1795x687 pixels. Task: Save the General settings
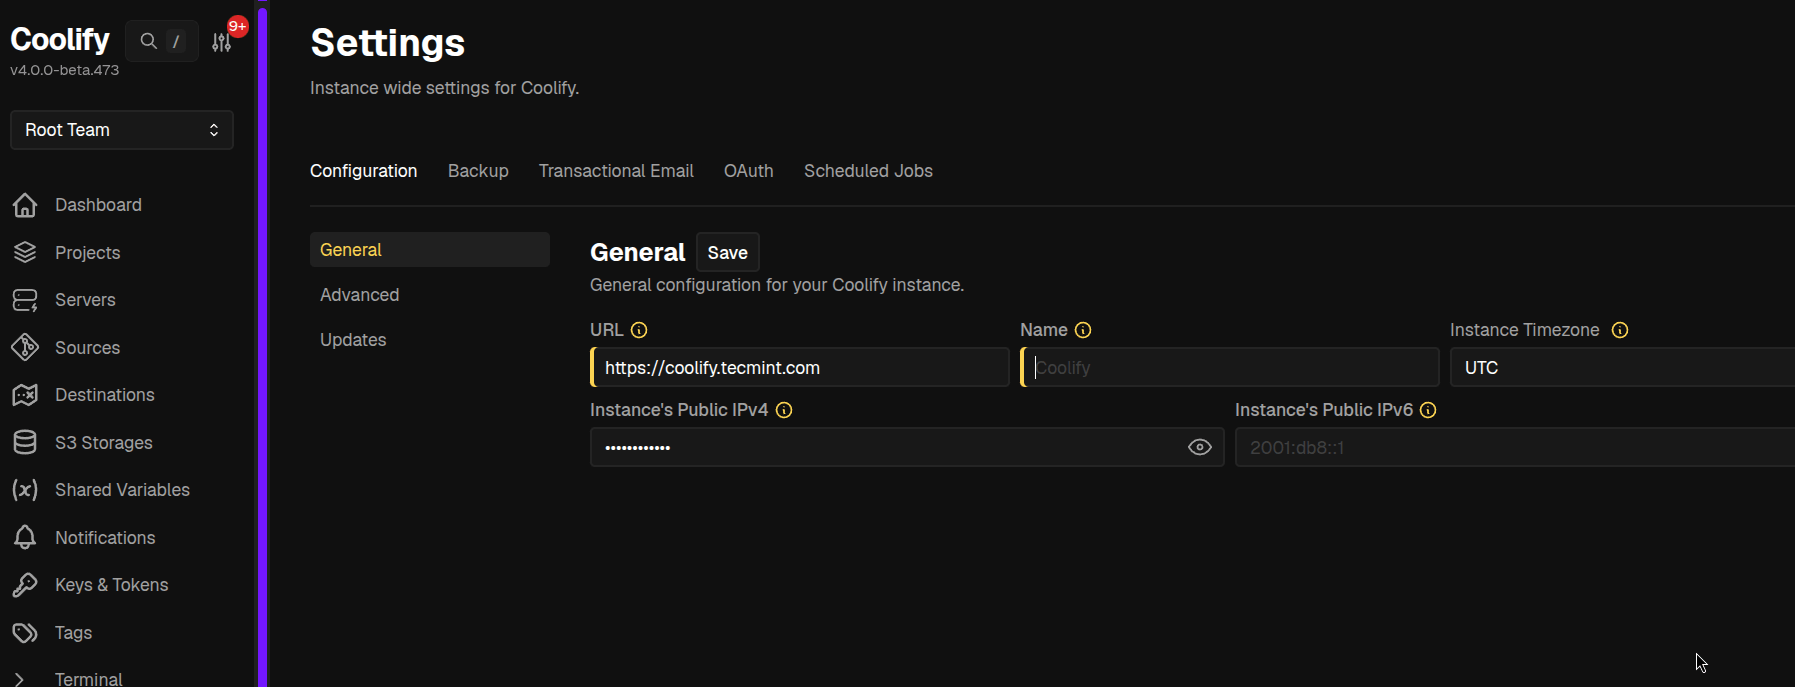click(x=728, y=252)
